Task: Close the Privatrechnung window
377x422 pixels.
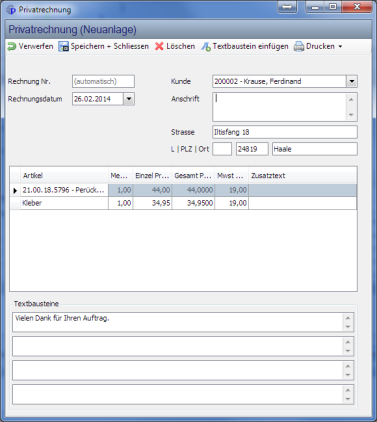Action: 356,7
